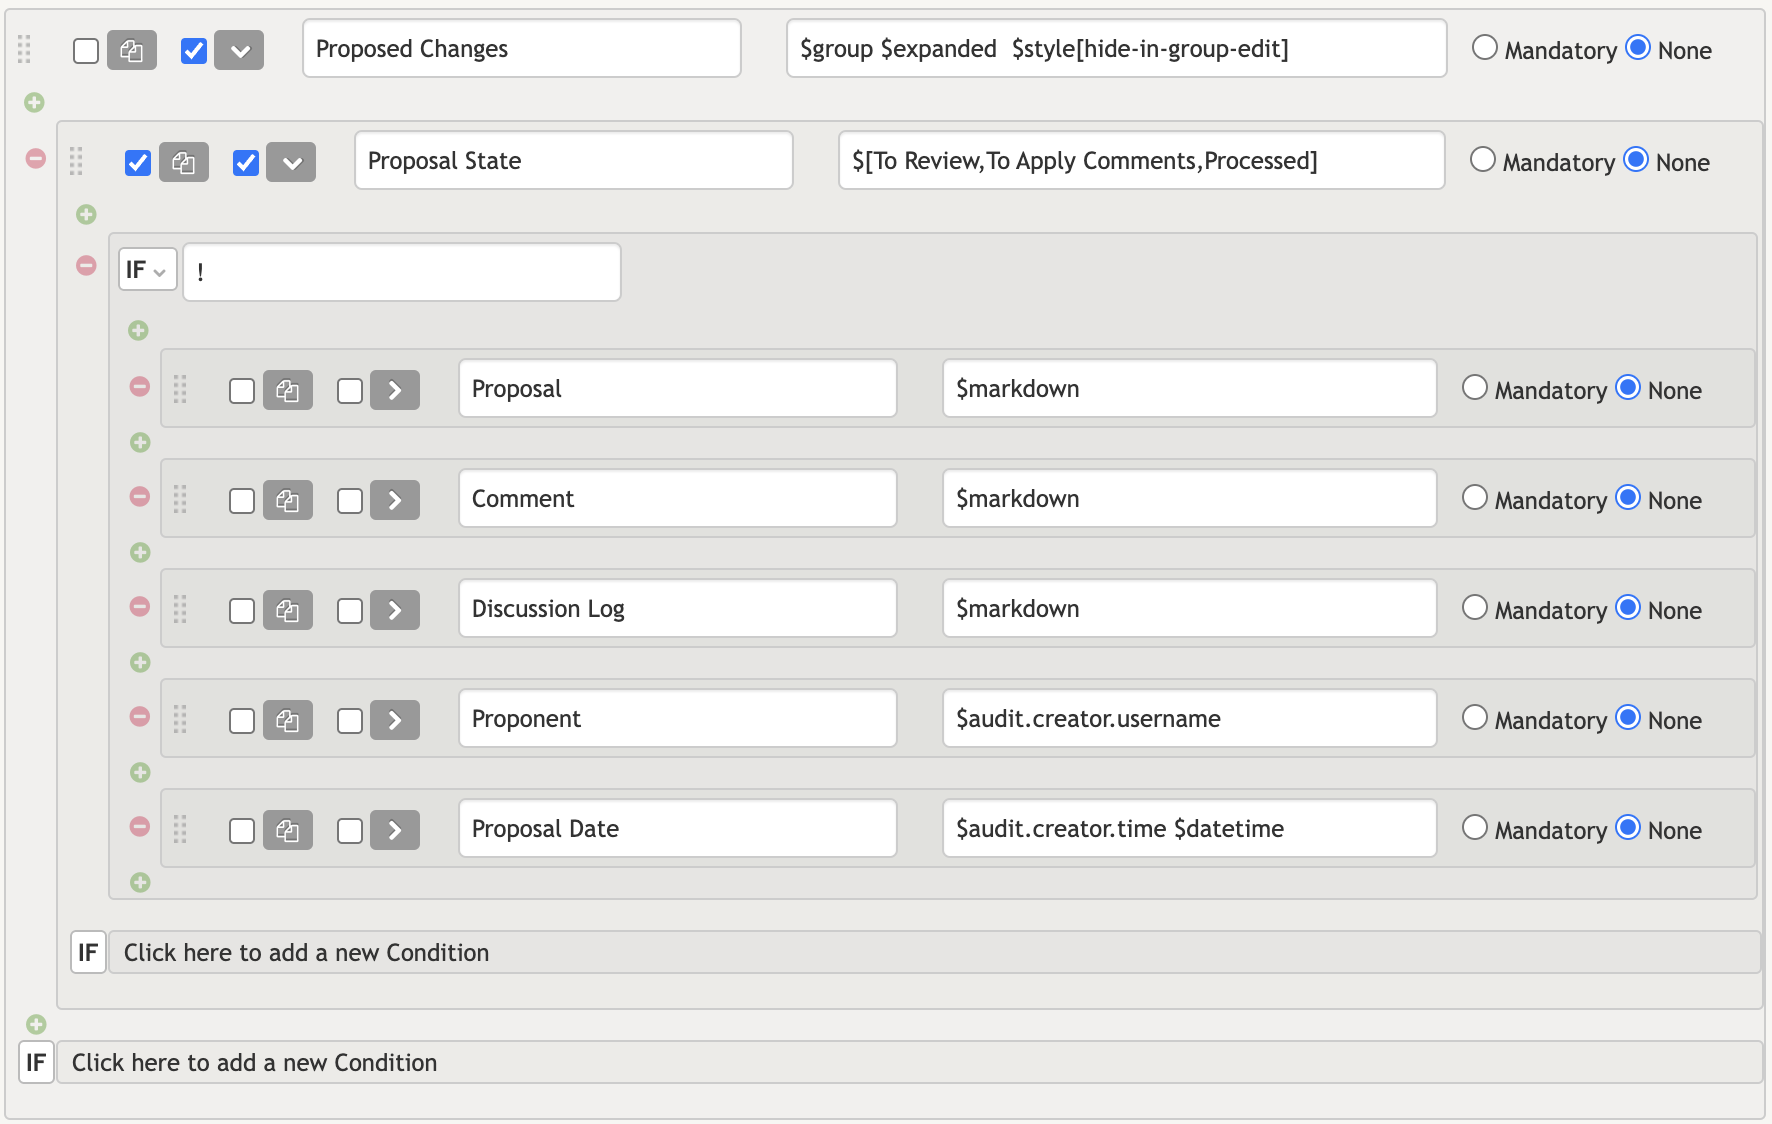Click the bottom outer IF button
Screen dimensions: 1772x1124
coord(36,1062)
